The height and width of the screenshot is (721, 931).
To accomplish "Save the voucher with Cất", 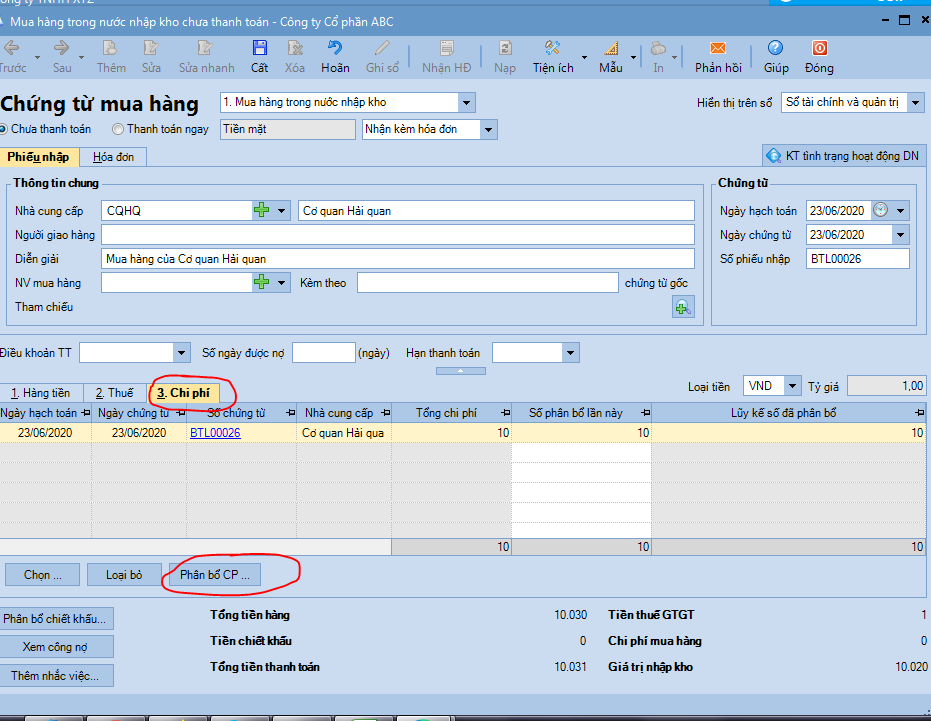I will (259, 57).
